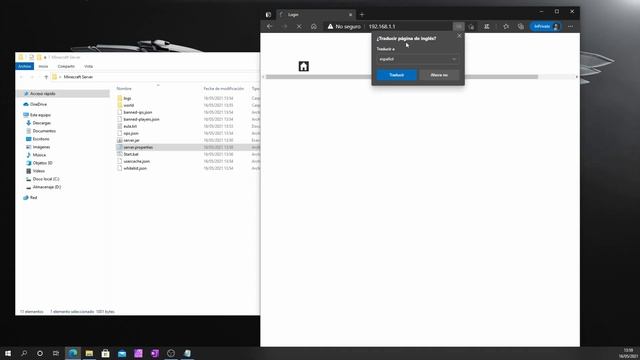Close the Login browser tab
640x360 pixels.
tap(350, 15)
